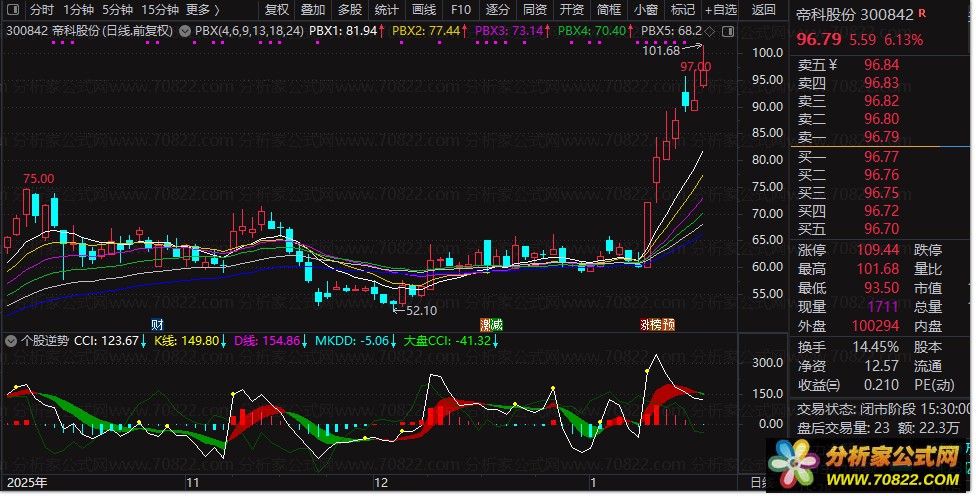Click 叠加 overlay button
The height and width of the screenshot is (496, 976).
(x=313, y=9)
